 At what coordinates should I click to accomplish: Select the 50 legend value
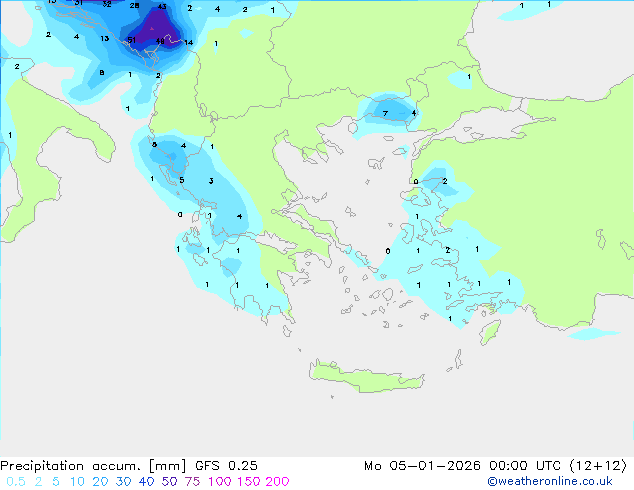169,482
